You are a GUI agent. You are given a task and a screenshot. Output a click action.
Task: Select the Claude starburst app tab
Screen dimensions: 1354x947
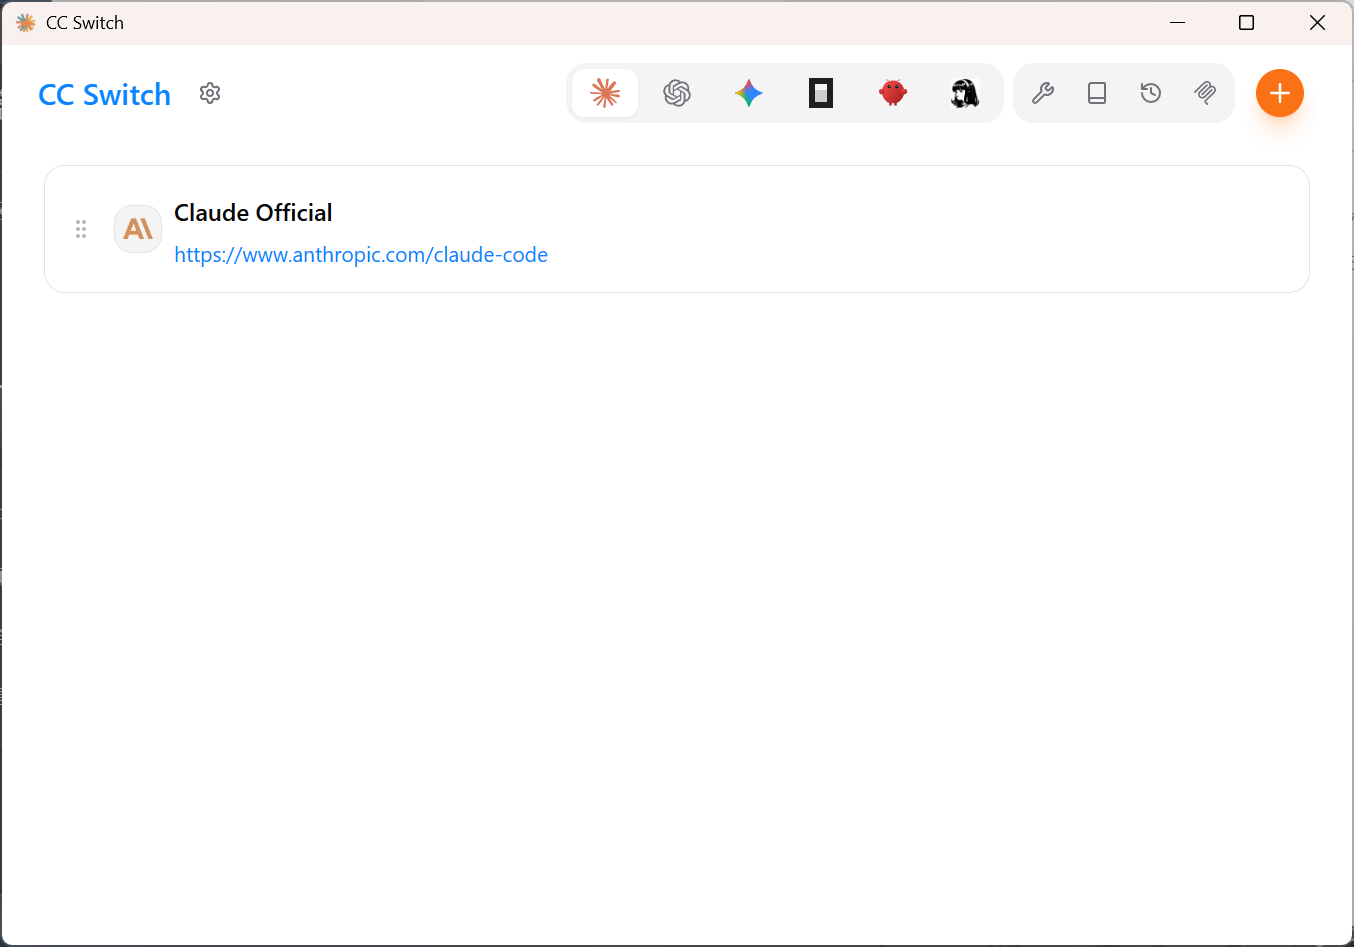[605, 93]
